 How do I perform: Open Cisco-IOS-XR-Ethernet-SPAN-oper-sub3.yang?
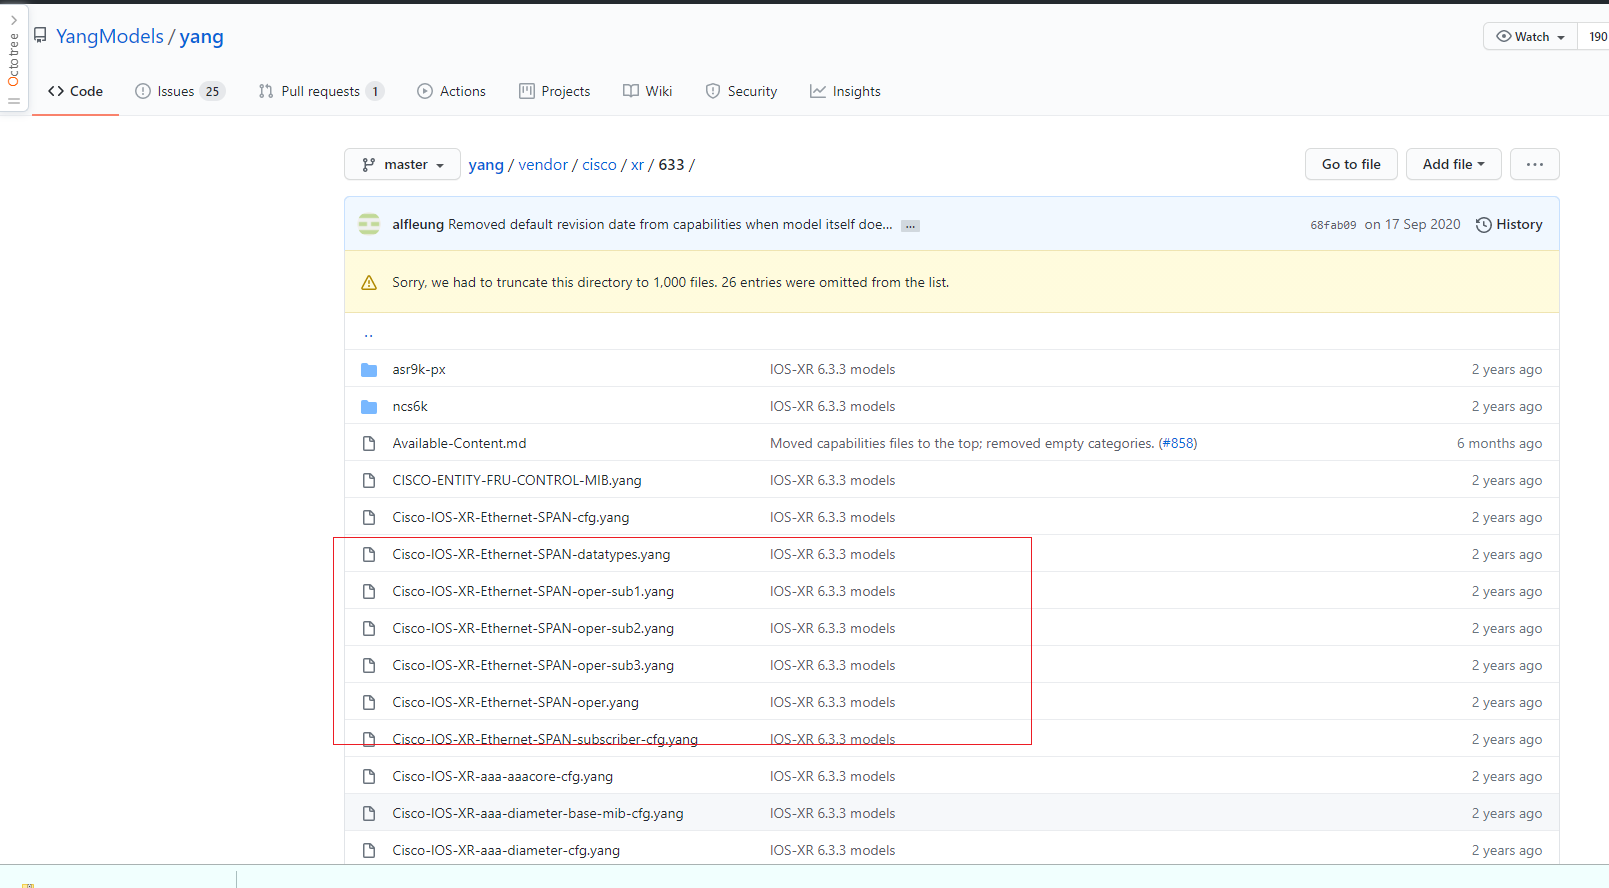[x=533, y=665]
